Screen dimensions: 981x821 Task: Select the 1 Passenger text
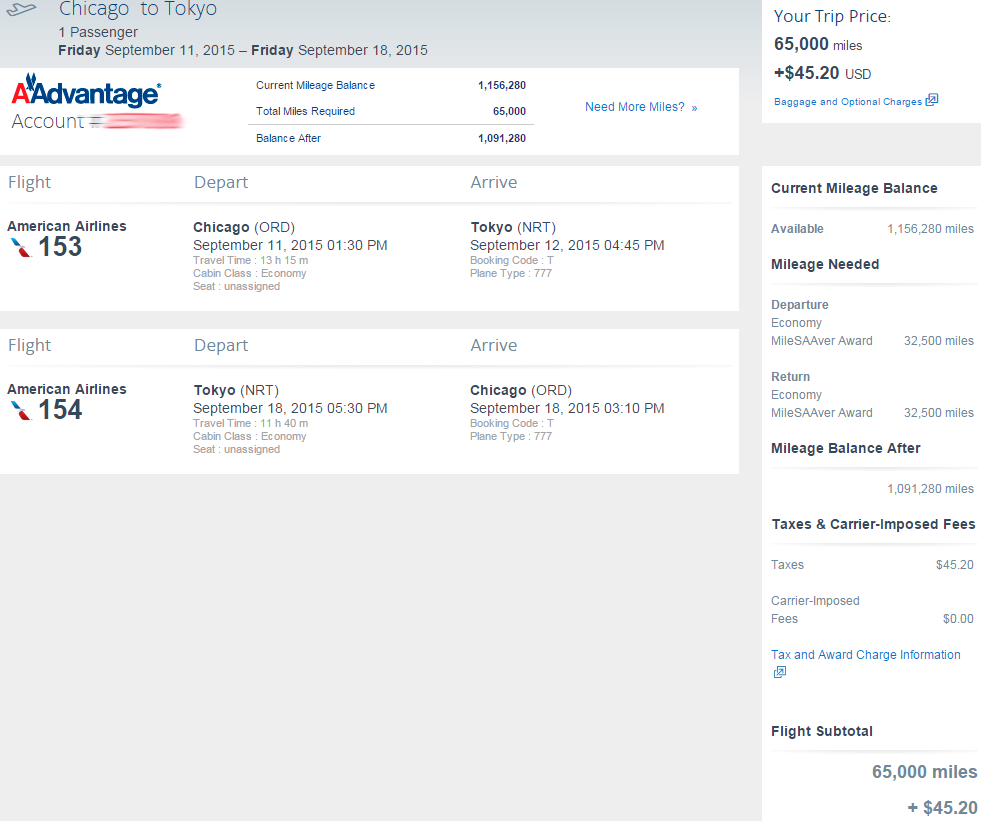click(98, 32)
